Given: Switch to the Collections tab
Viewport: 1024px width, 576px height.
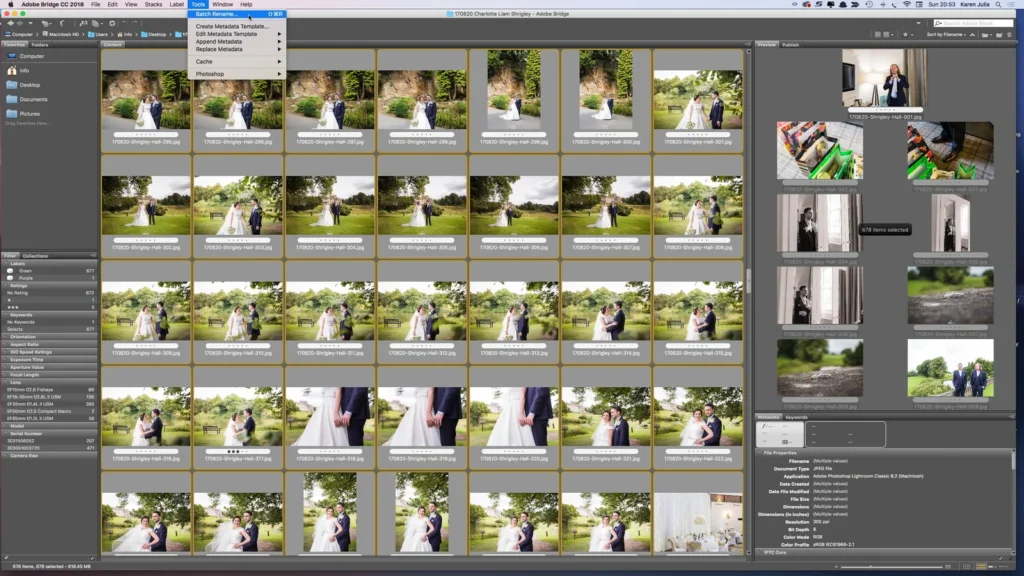Looking at the screenshot, I should (36, 256).
